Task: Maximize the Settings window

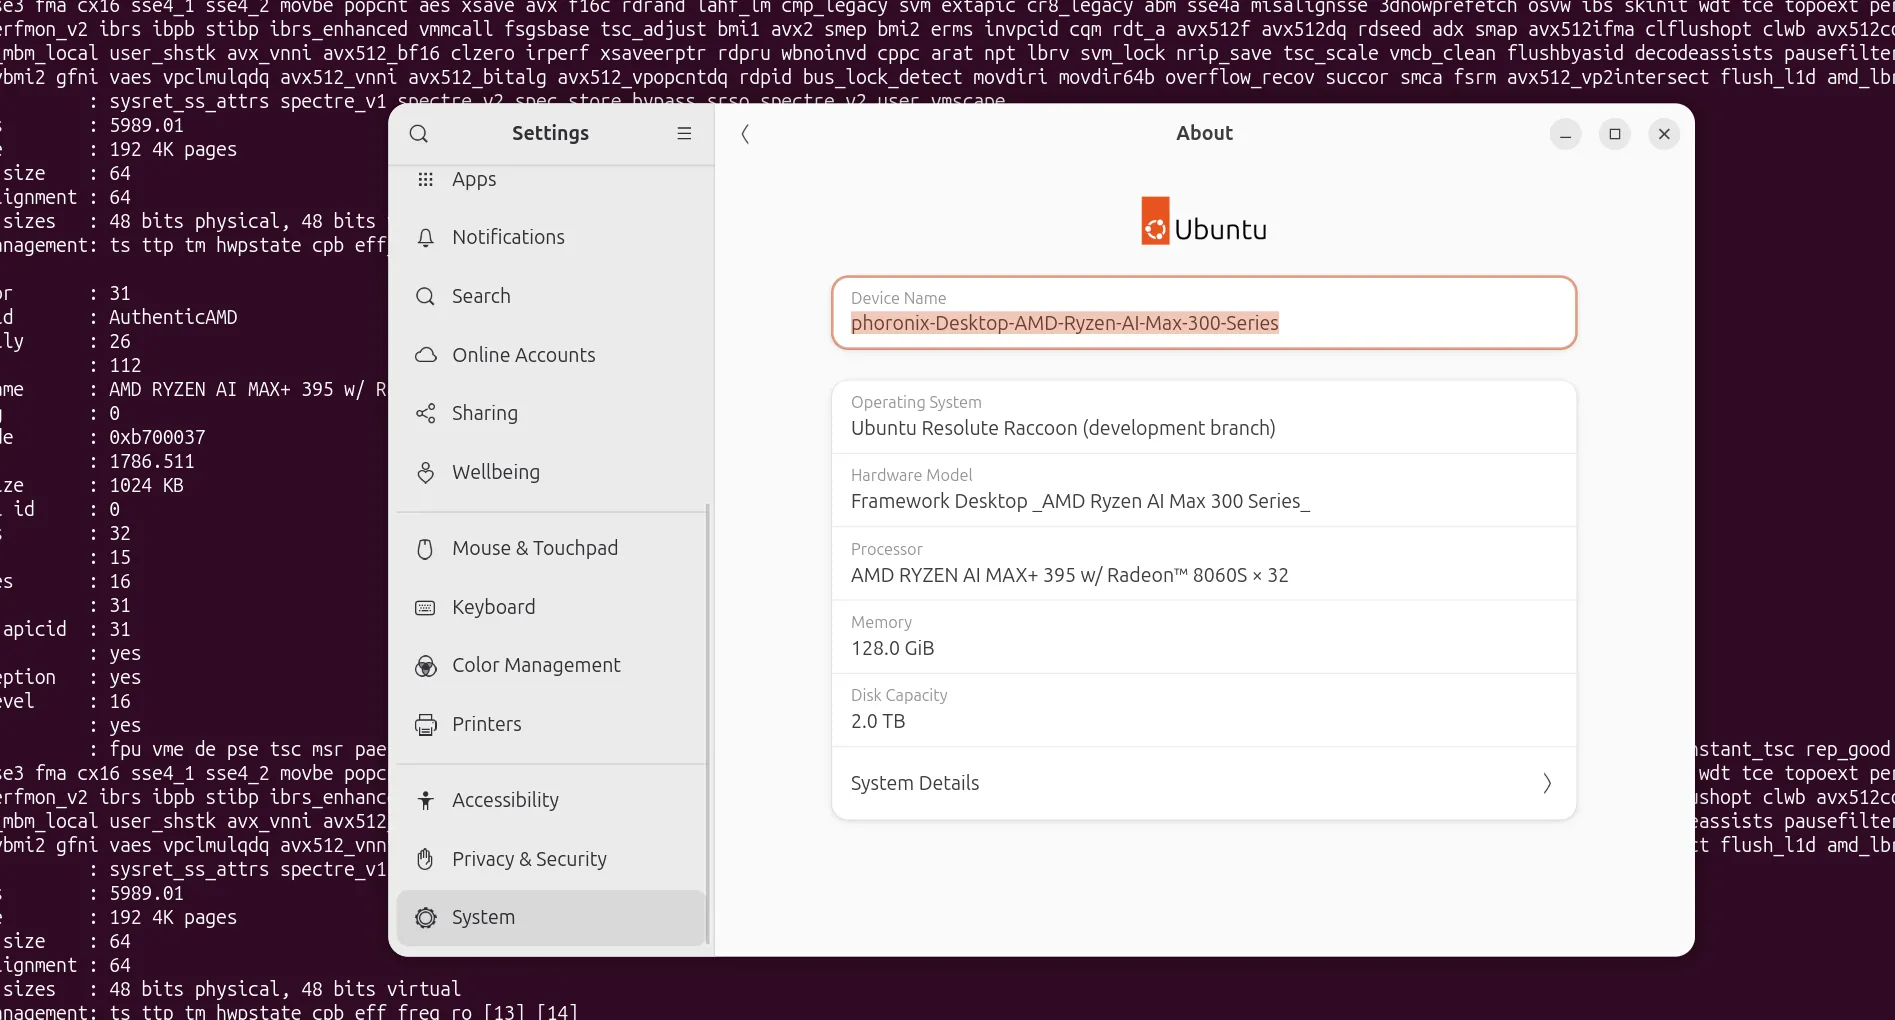Action: (1614, 134)
